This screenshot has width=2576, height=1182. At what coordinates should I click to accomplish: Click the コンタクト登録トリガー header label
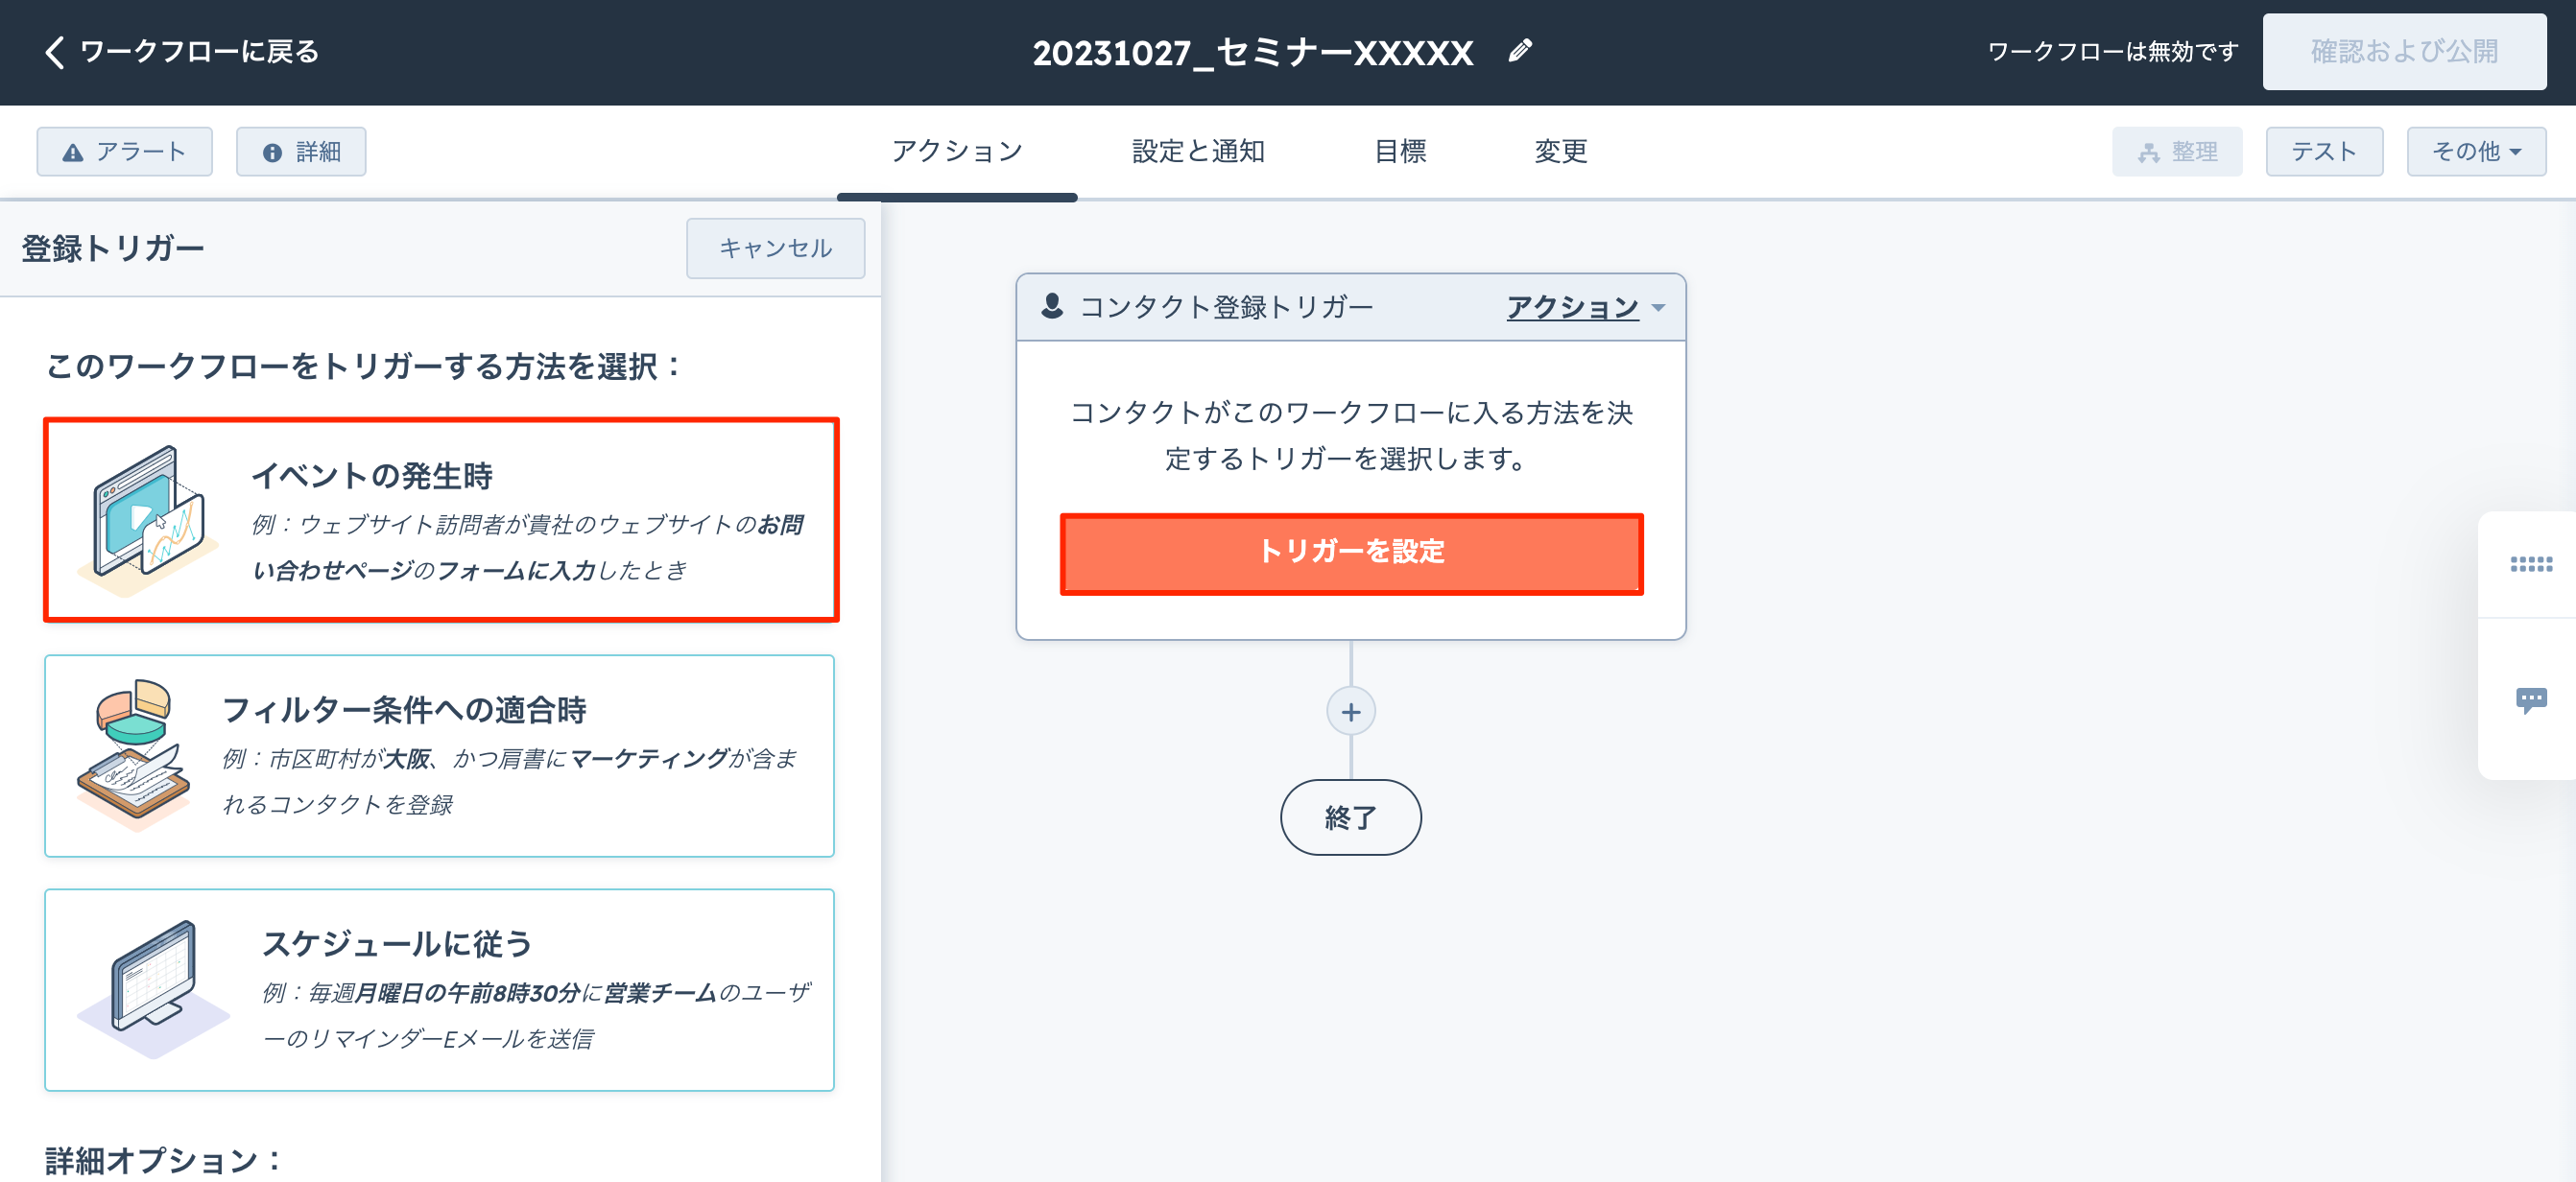coord(1226,307)
